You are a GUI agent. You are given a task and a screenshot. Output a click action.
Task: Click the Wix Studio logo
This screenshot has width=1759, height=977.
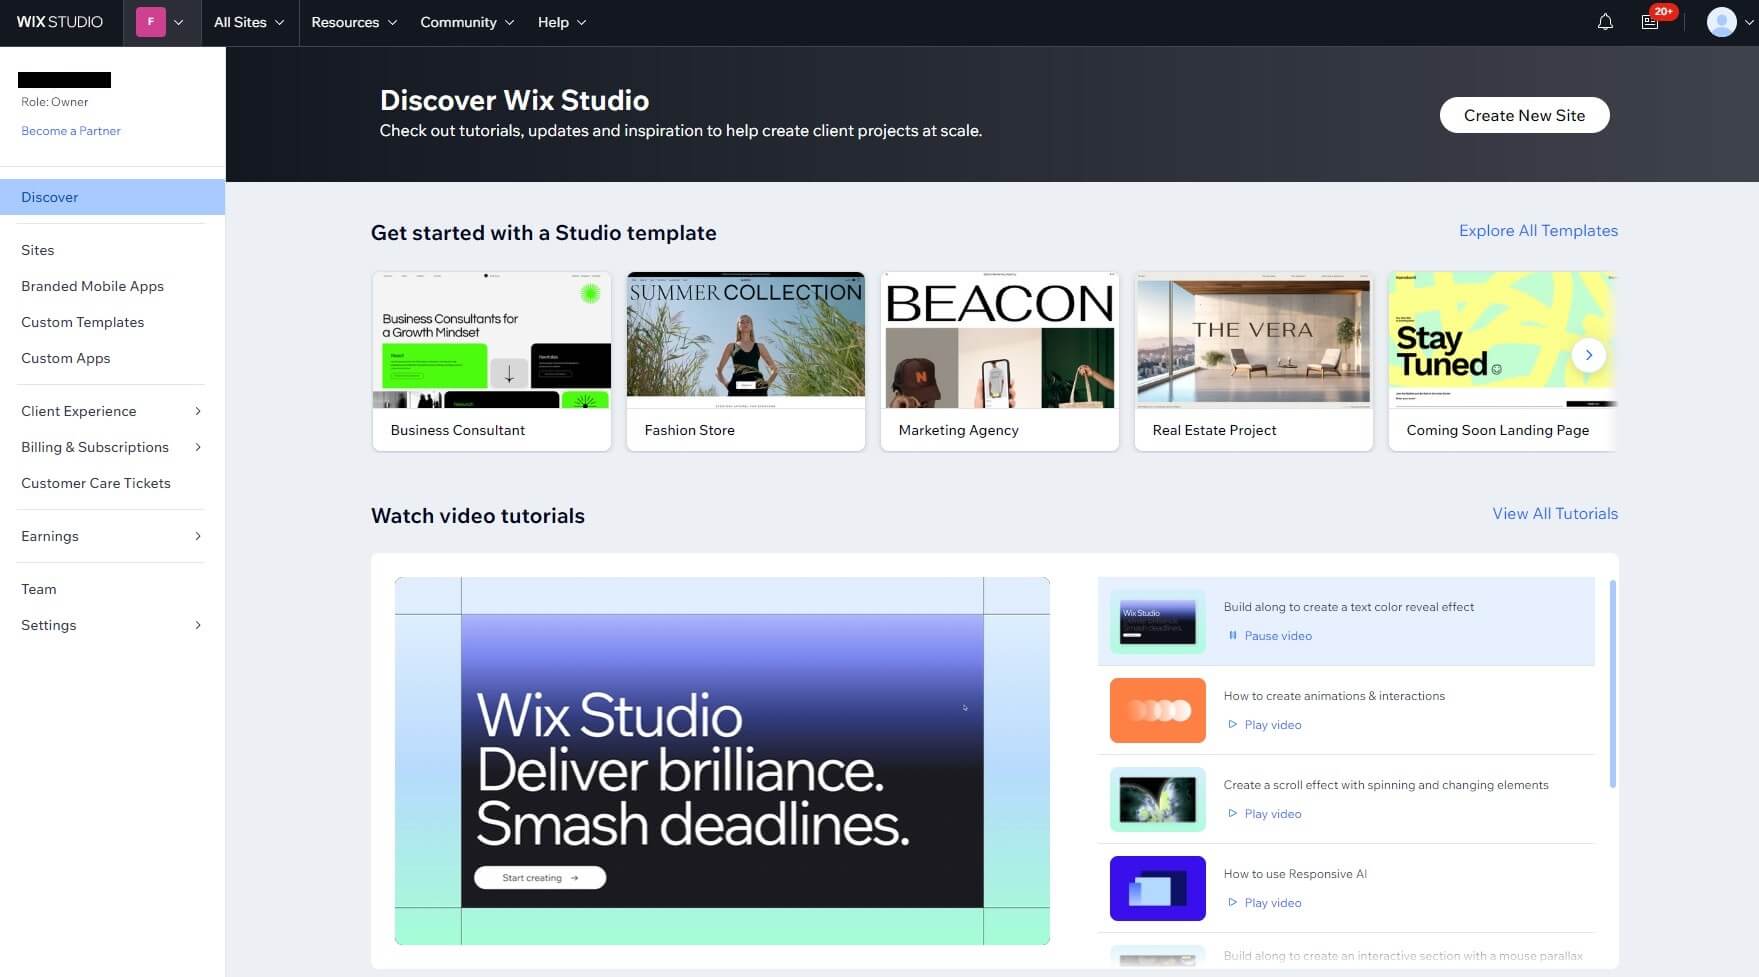tap(60, 22)
